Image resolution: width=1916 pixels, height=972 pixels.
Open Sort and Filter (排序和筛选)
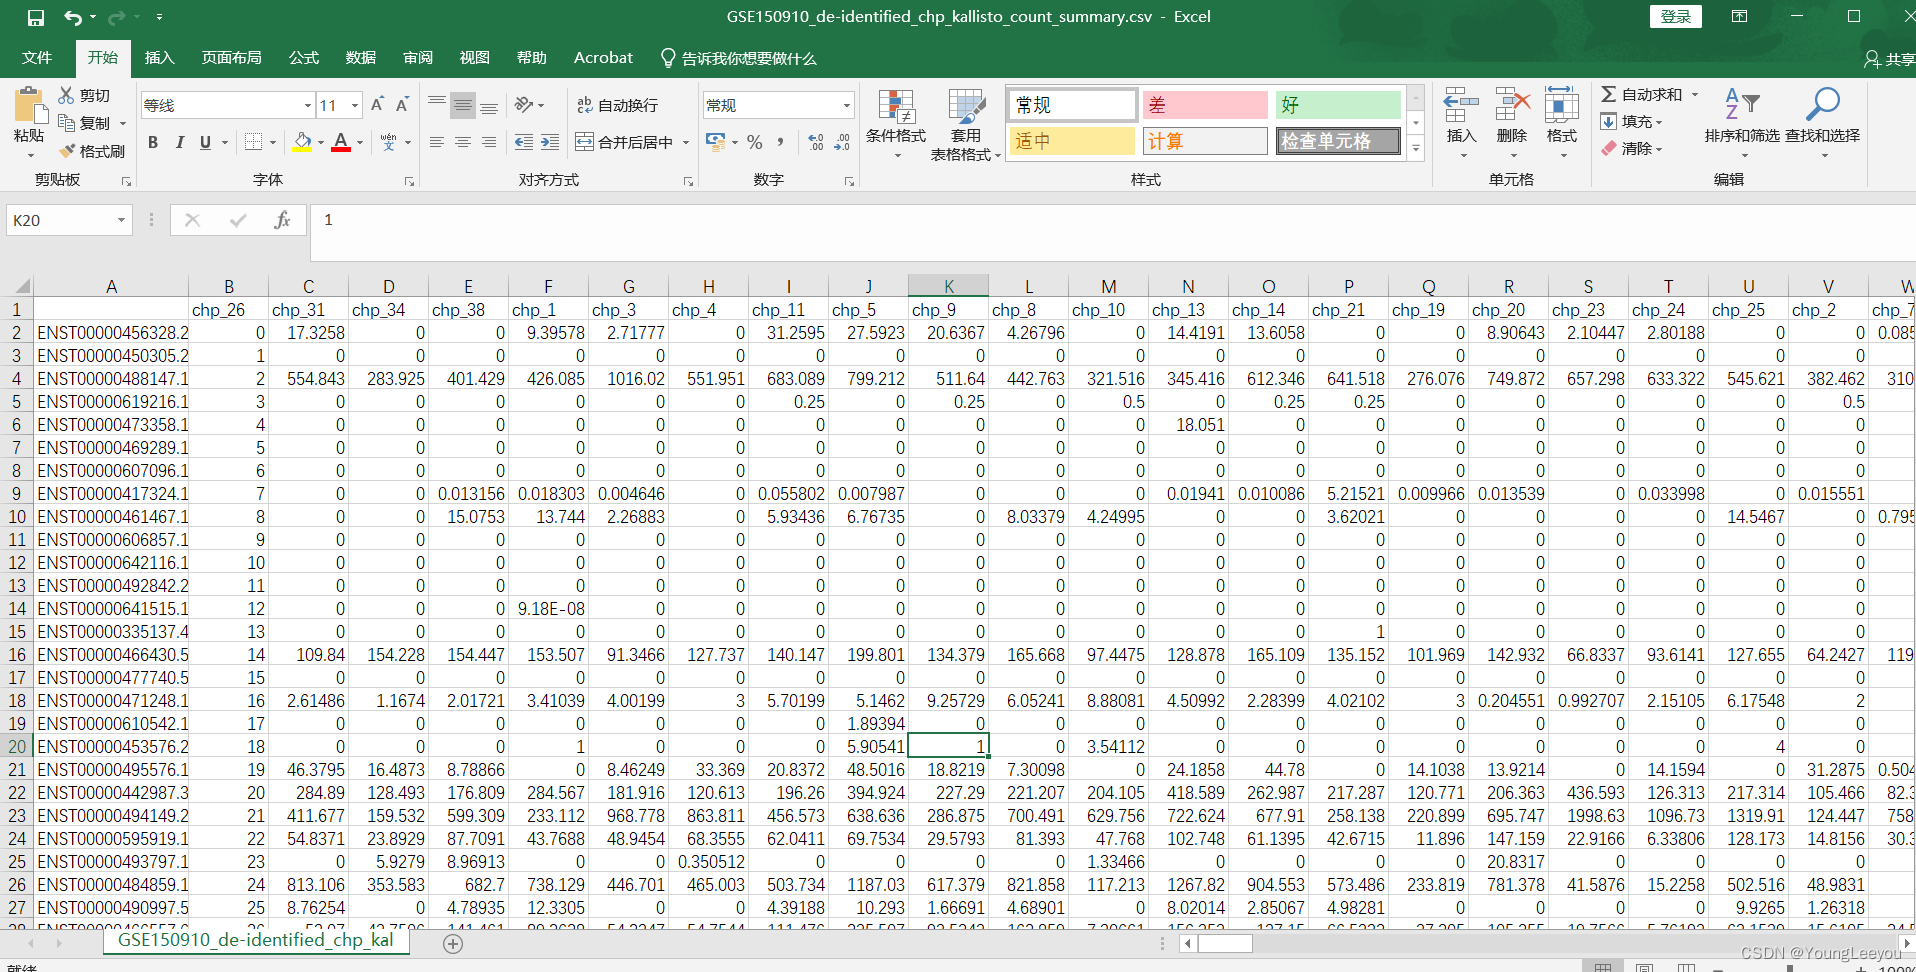[1742, 122]
